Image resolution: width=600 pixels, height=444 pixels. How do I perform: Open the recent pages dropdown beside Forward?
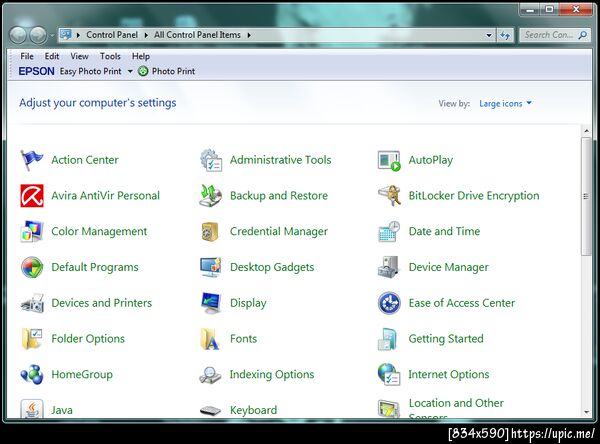(x=52, y=36)
